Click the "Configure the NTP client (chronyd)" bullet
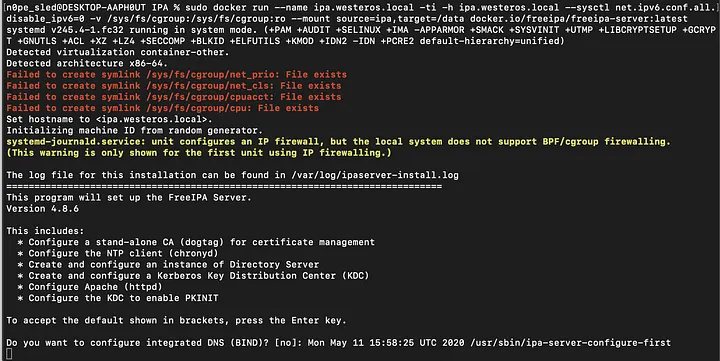The width and height of the screenshot is (720, 361). coord(118,253)
